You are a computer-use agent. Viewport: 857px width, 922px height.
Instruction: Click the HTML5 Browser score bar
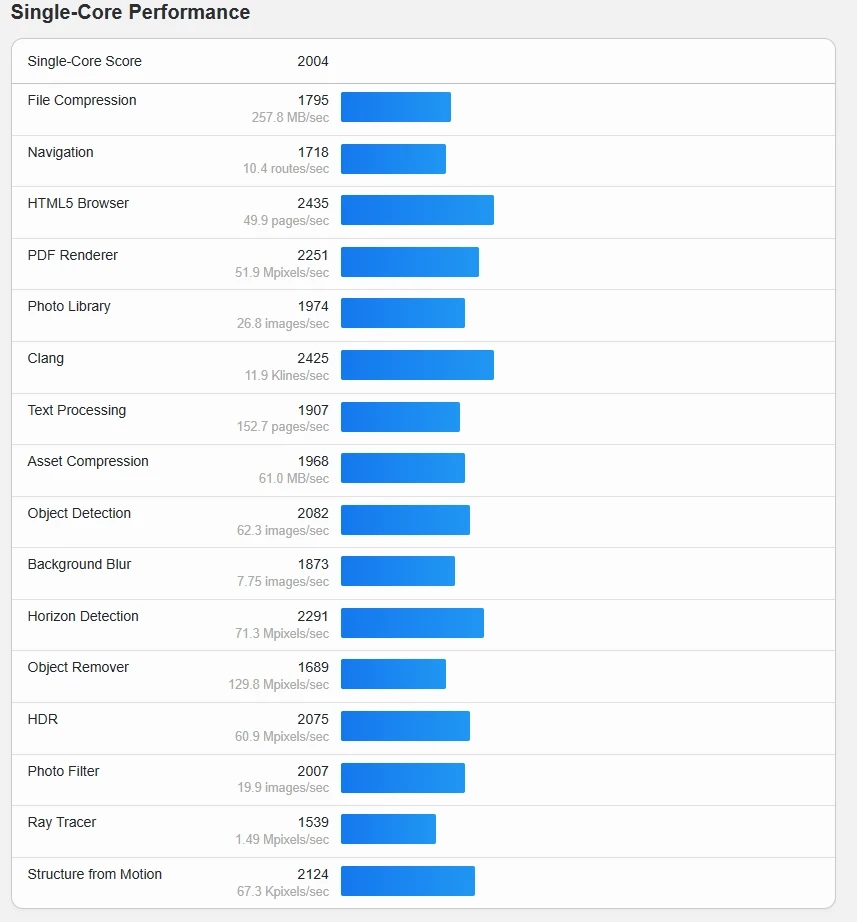point(417,210)
